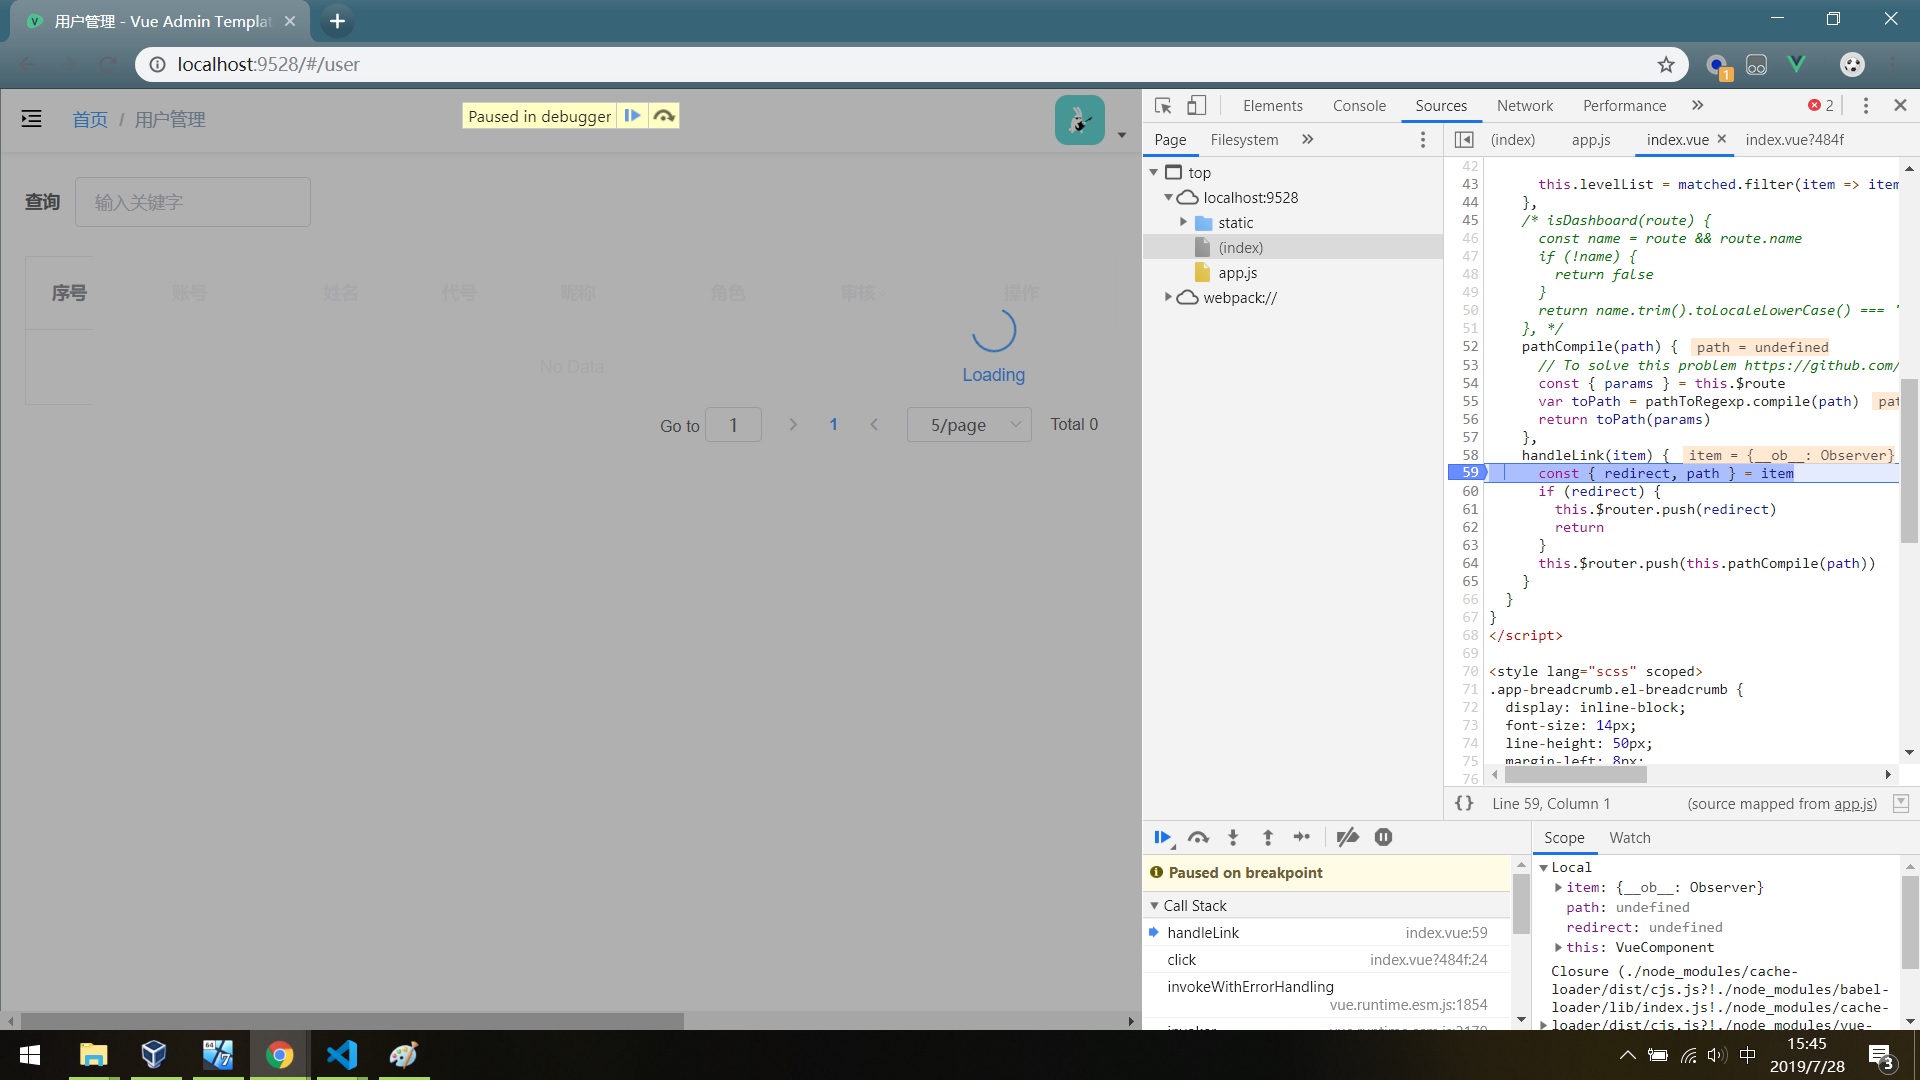
Task: Switch to the Watch pane tab
Action: (x=1629, y=838)
